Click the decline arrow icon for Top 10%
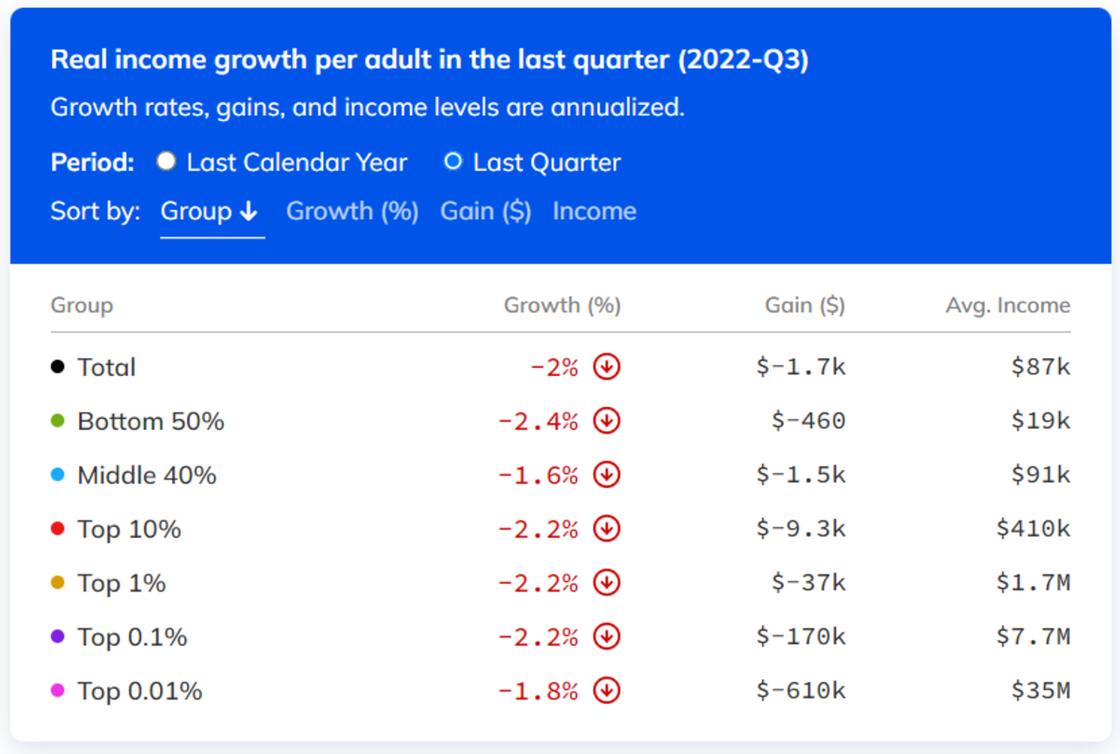Image resolution: width=1120 pixels, height=754 pixels. click(x=607, y=529)
